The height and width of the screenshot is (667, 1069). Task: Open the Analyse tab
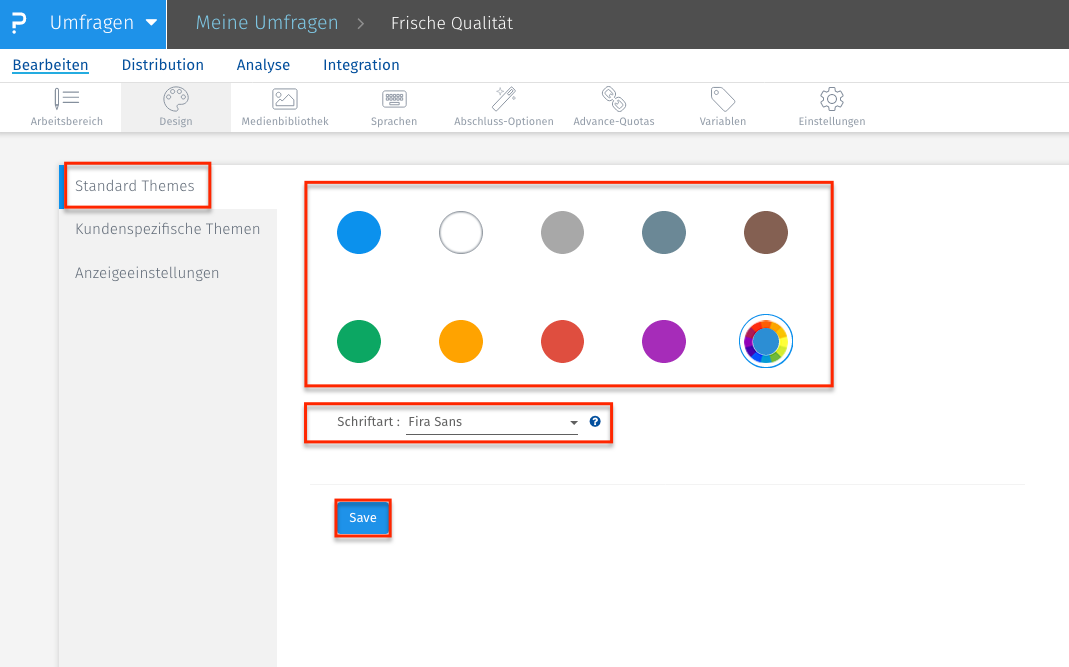(263, 64)
